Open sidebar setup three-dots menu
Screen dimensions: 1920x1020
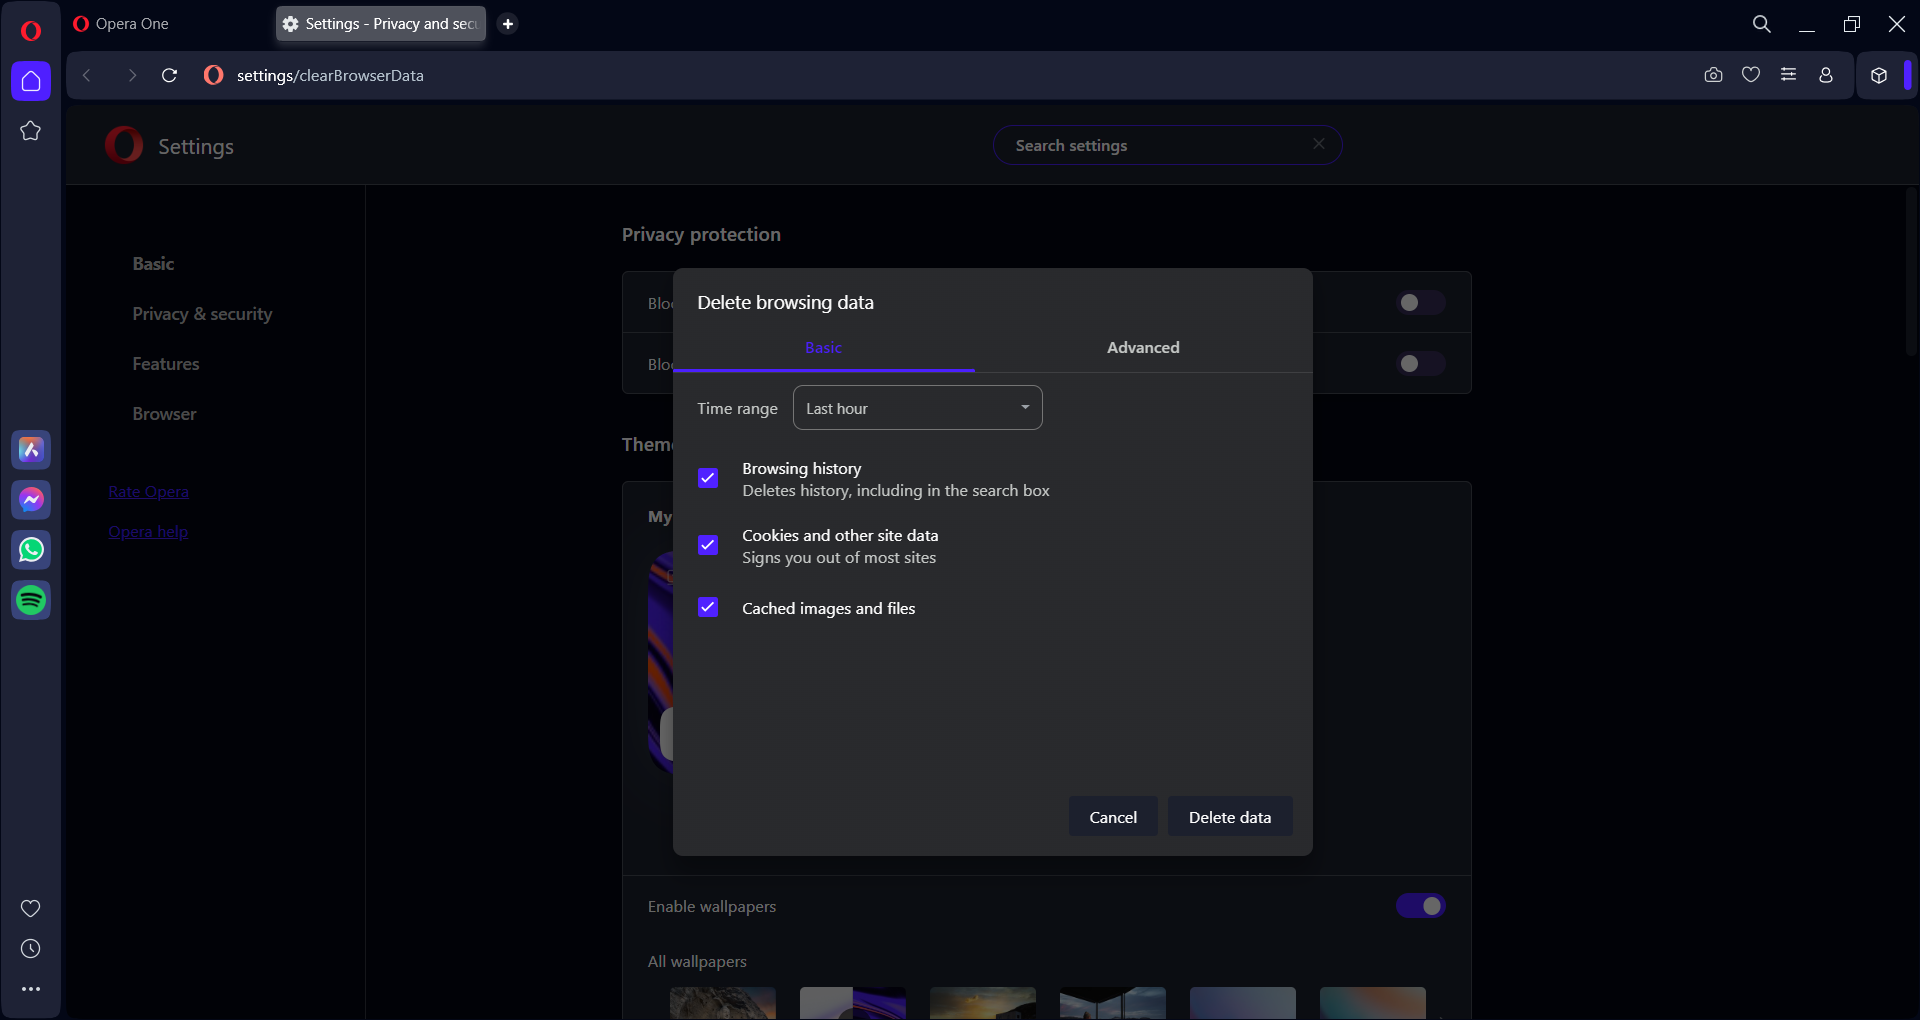tap(31, 989)
